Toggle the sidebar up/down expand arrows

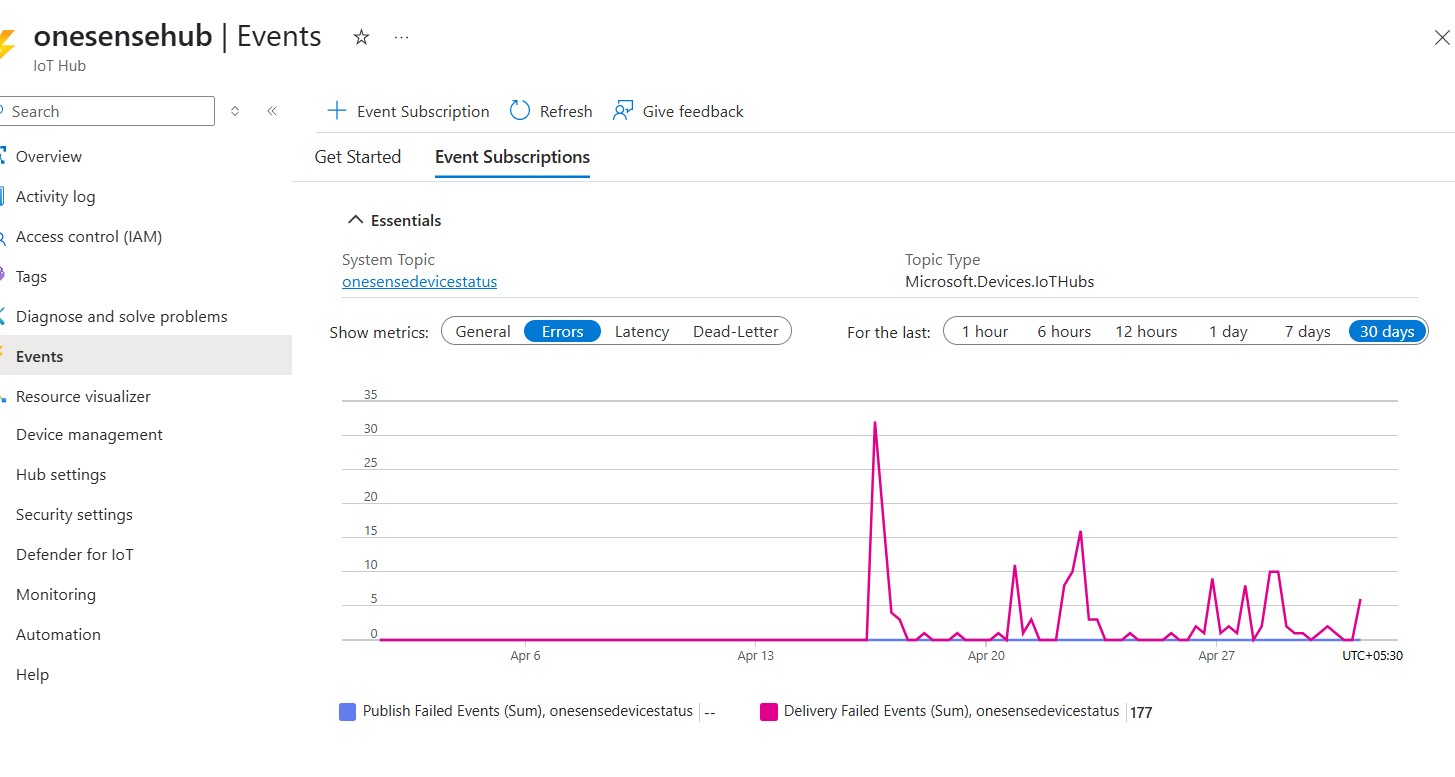(235, 111)
